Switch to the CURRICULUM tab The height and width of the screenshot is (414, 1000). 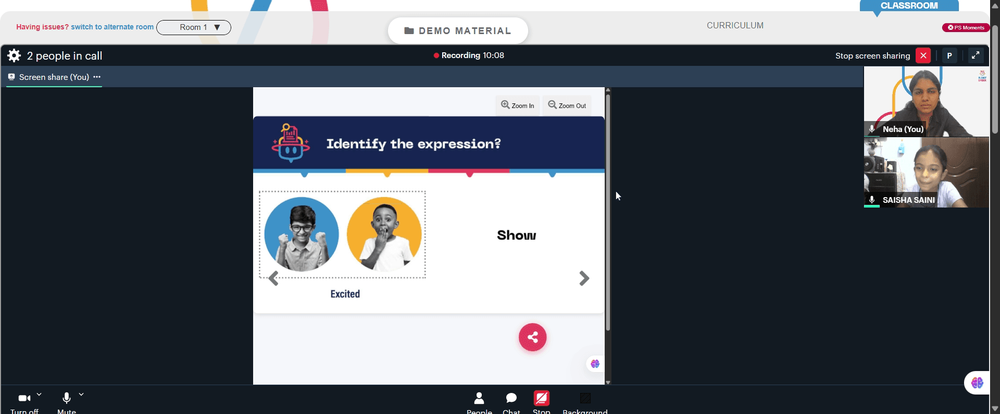click(735, 26)
